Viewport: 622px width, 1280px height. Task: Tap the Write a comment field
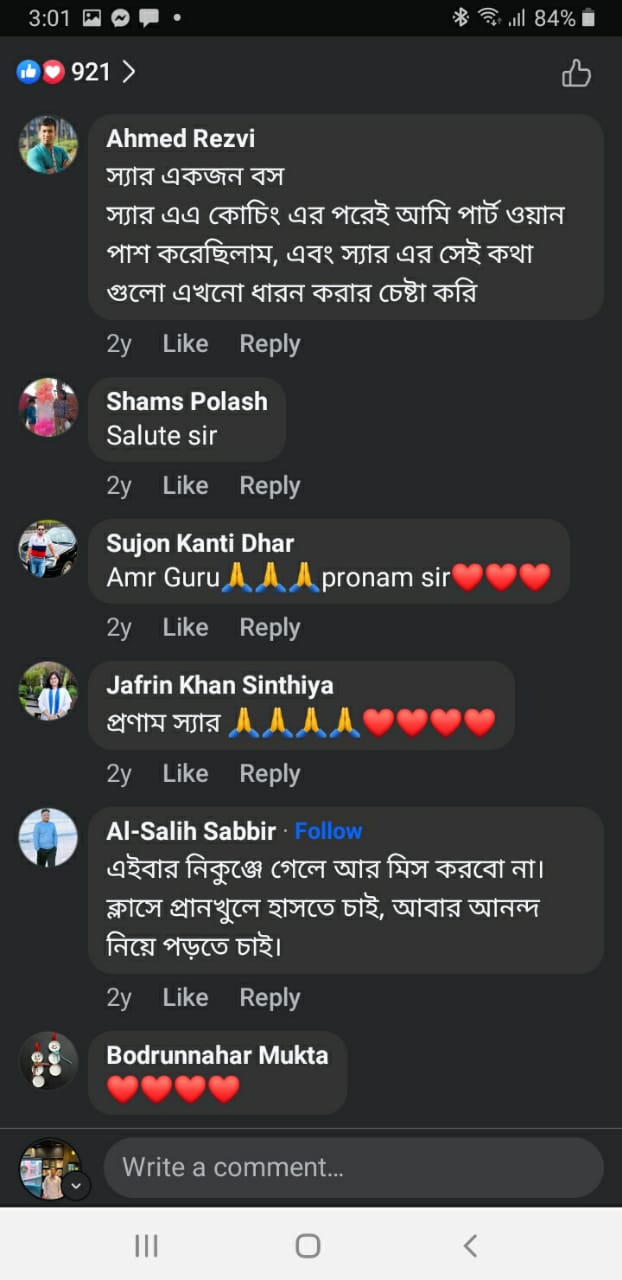(x=353, y=1167)
